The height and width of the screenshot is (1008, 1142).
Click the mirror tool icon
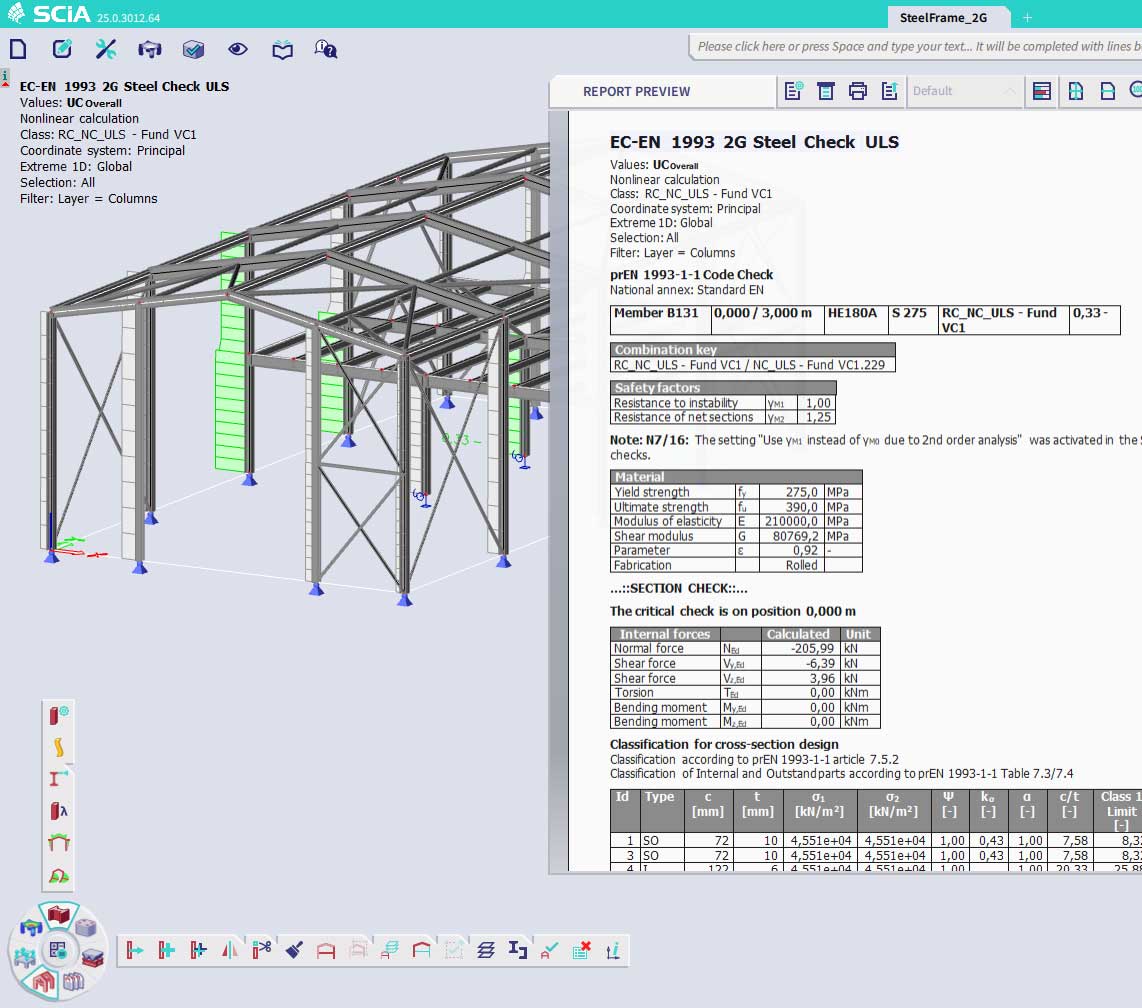click(230, 949)
